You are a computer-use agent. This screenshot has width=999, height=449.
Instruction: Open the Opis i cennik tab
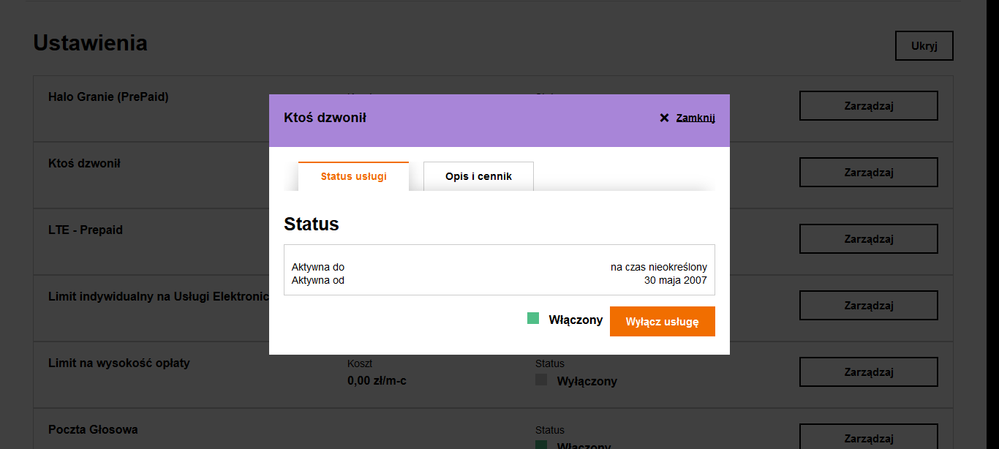click(x=478, y=176)
